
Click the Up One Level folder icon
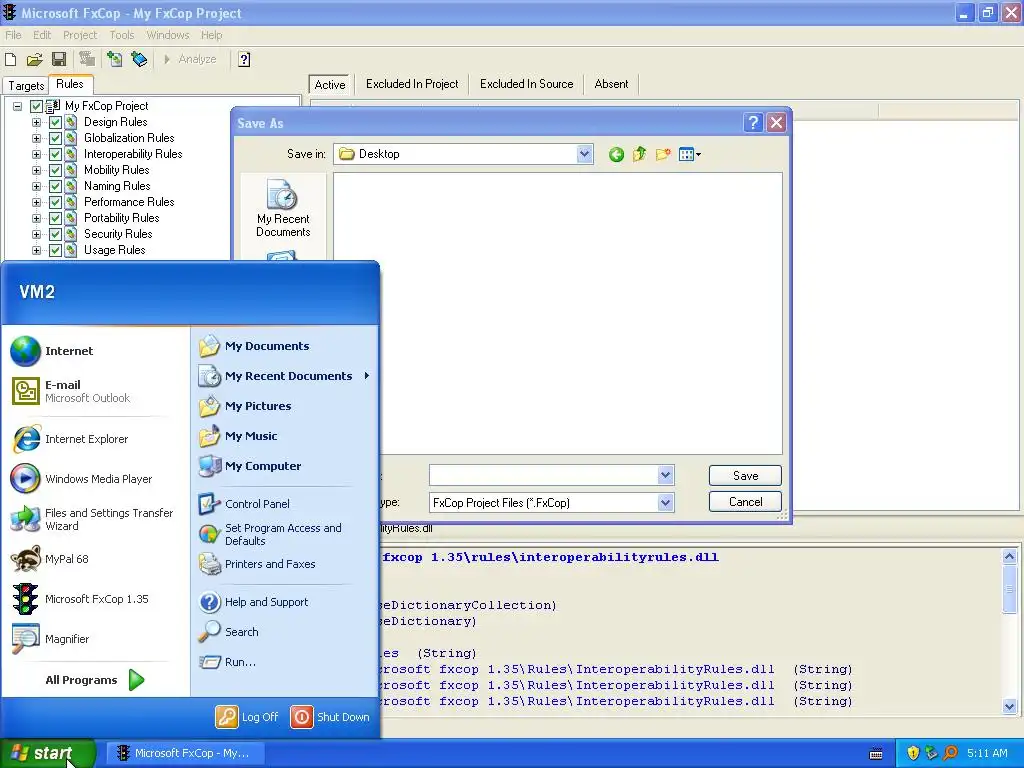[x=639, y=154]
